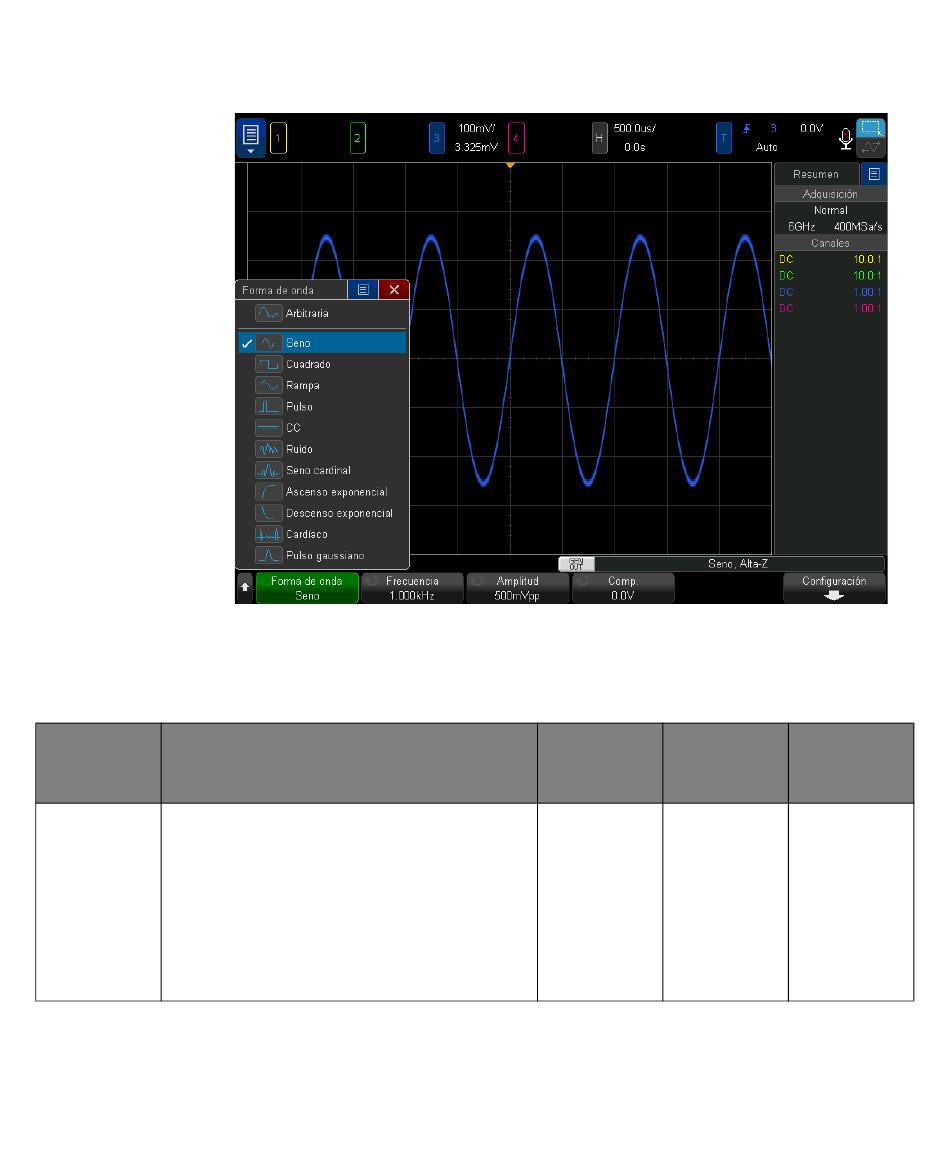Open the Forma de onda softkey menu
This screenshot has width=950, height=1165.
coord(307,588)
